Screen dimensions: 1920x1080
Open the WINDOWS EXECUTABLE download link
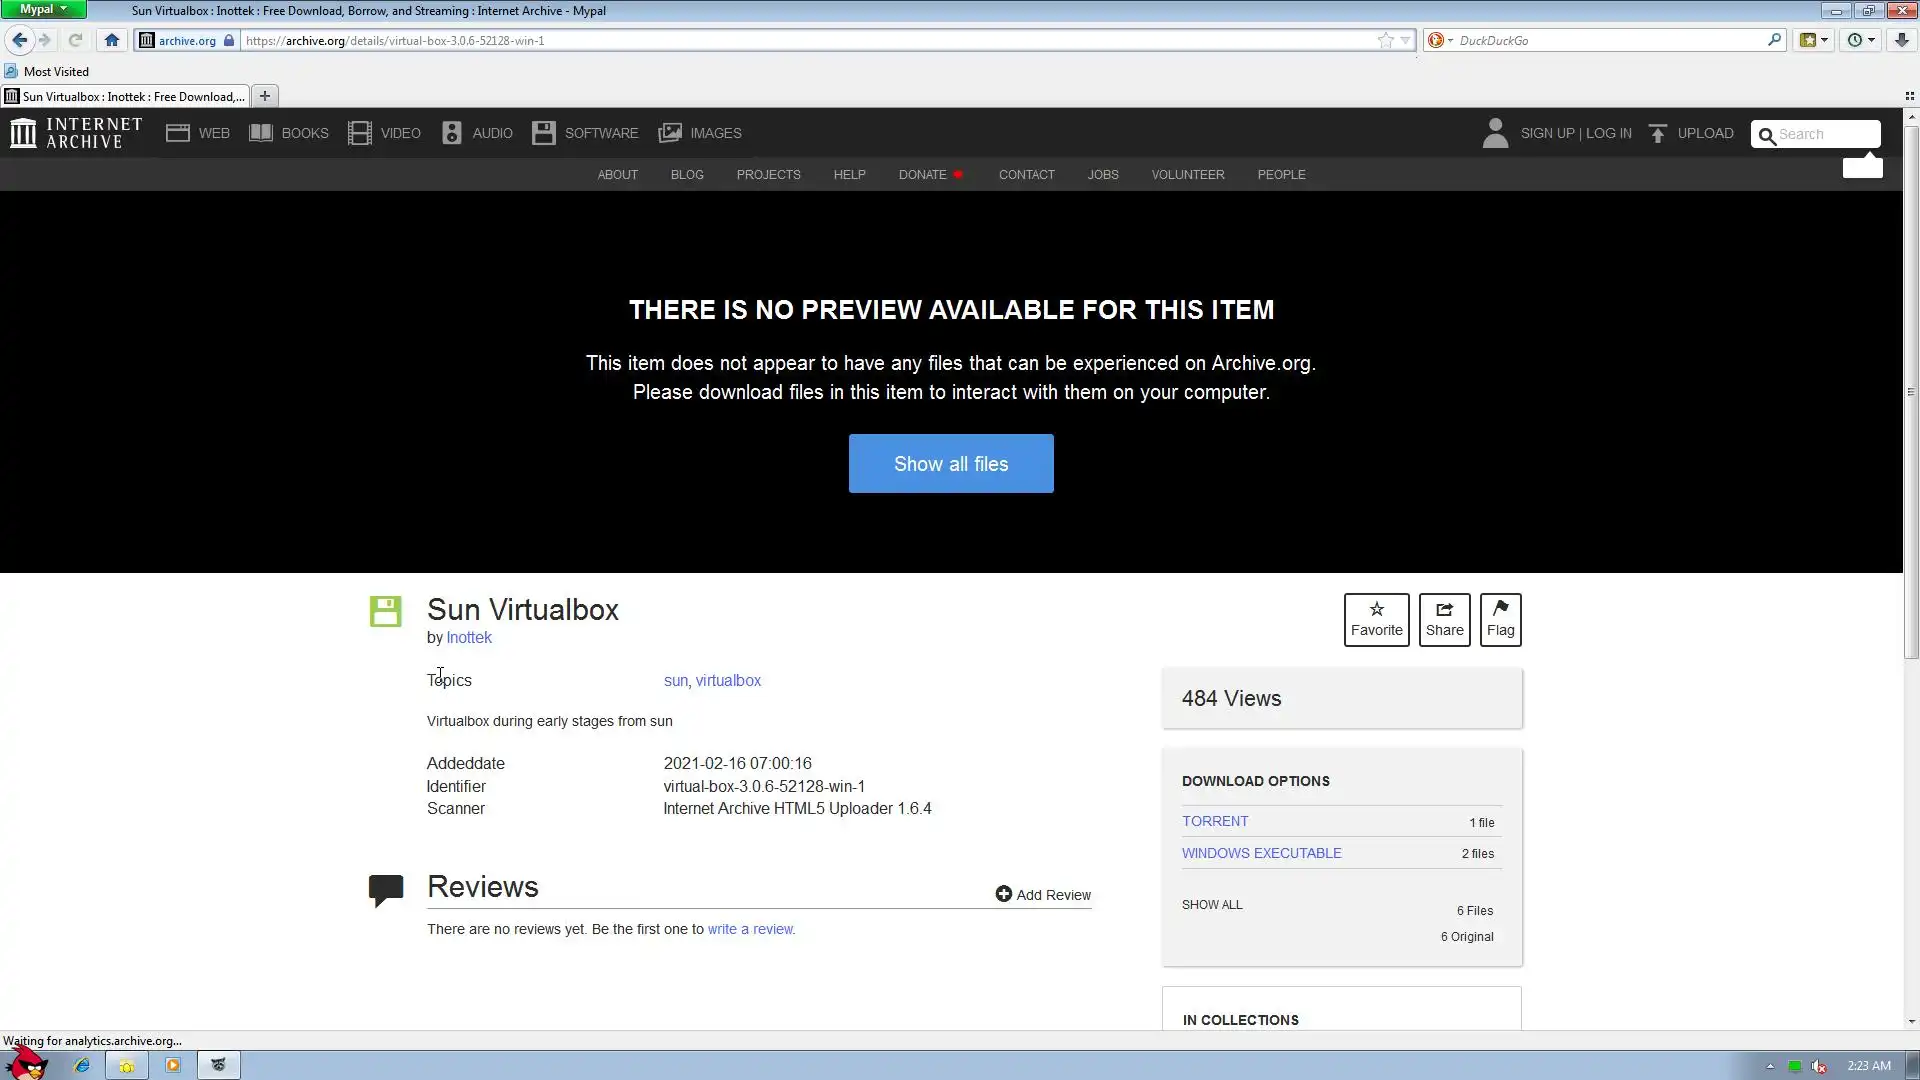pyautogui.click(x=1261, y=853)
